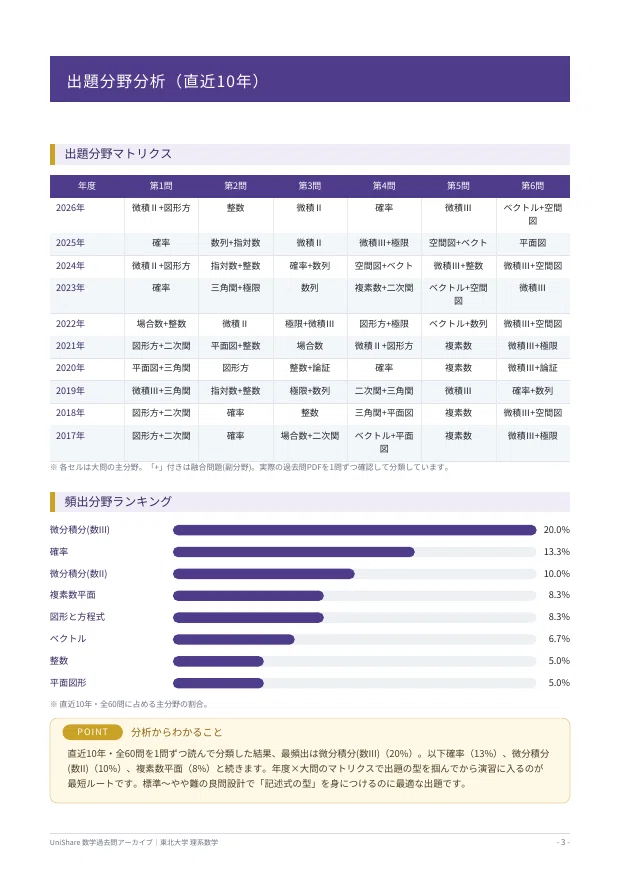The image size is (620, 877).
Task: Click the 整数+論証 cell
Action: pyautogui.click(x=310, y=367)
